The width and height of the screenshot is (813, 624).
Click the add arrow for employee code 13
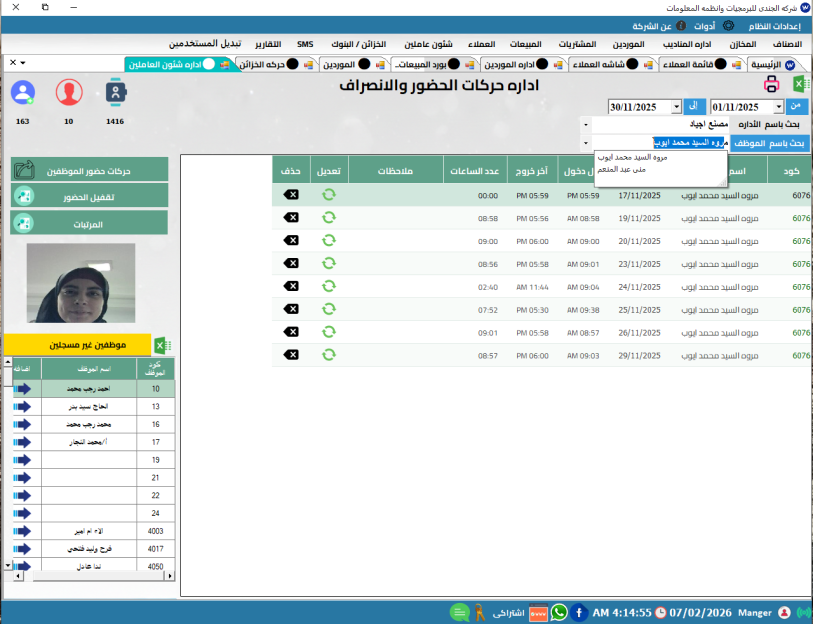pyautogui.click(x=22, y=407)
